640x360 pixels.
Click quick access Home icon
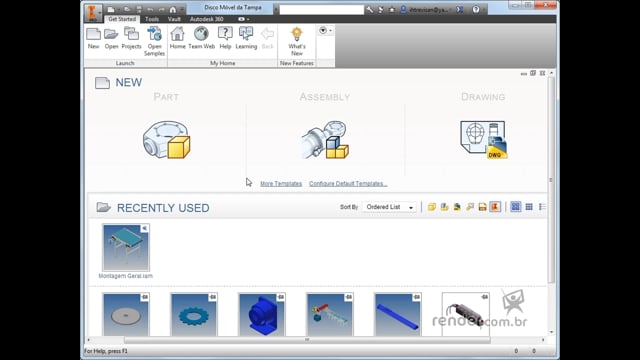click(x=173, y=9)
